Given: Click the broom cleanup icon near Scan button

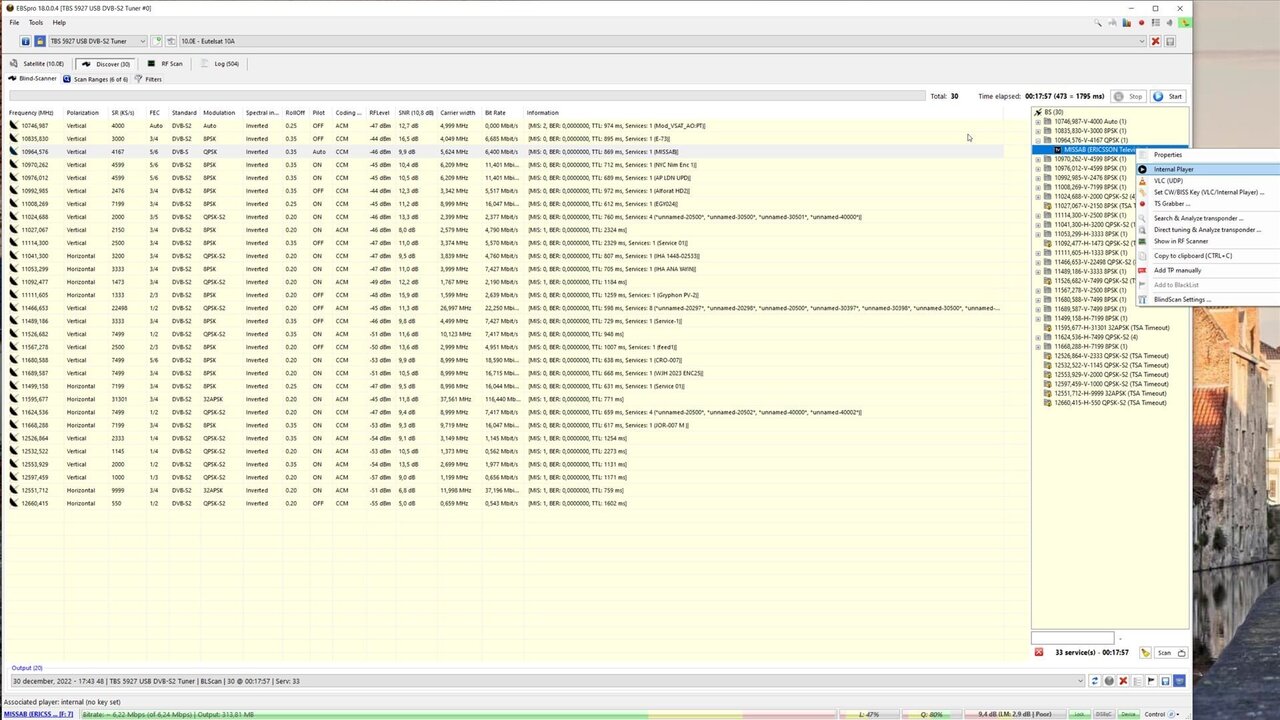Looking at the screenshot, I should [x=1145, y=652].
